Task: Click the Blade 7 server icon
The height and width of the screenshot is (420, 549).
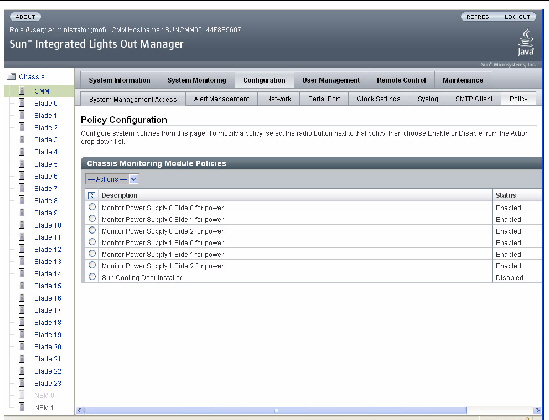Action: point(22,188)
